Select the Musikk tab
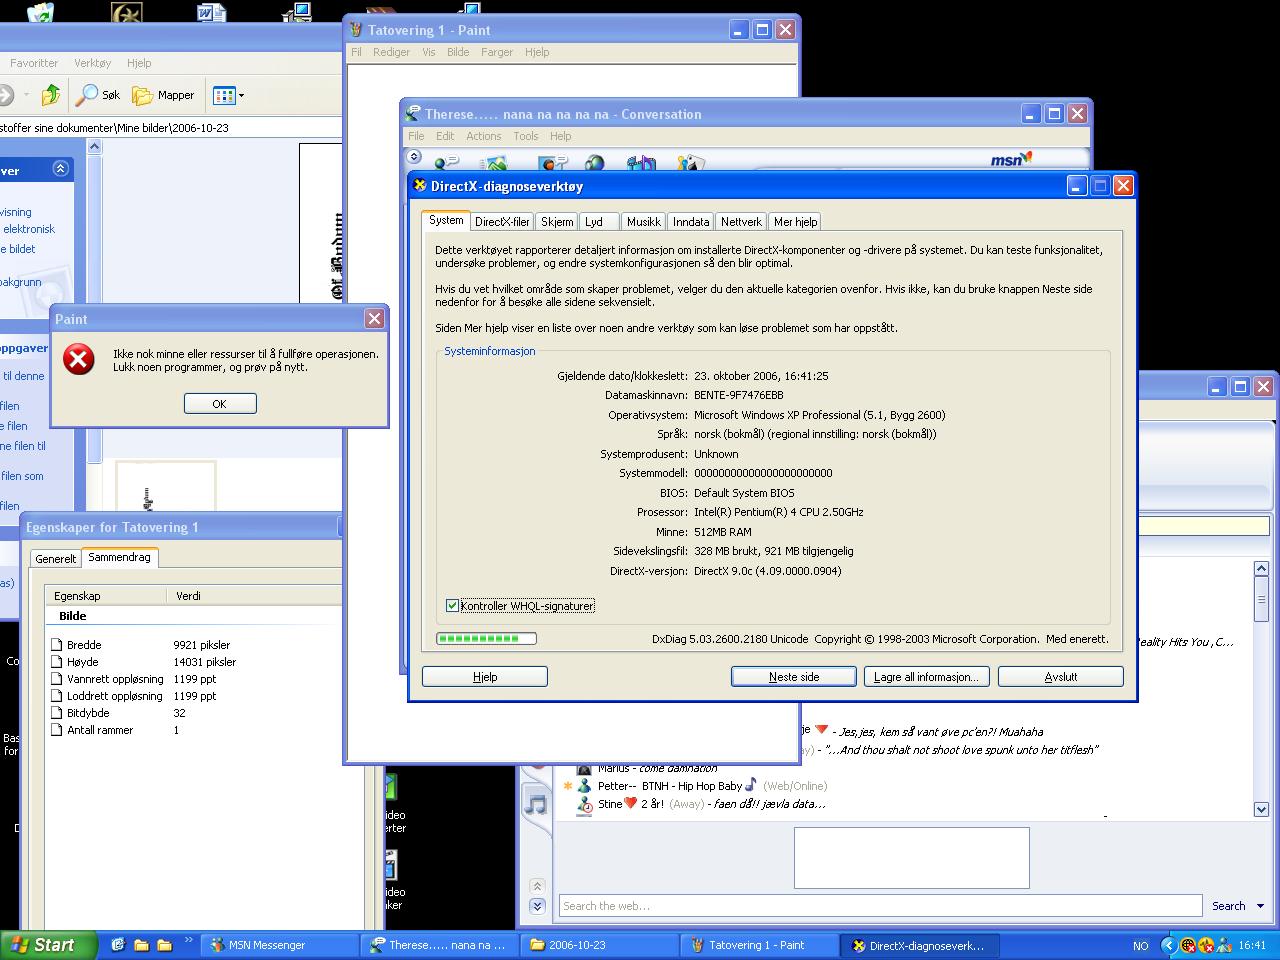The height and width of the screenshot is (960, 1280). pos(643,222)
